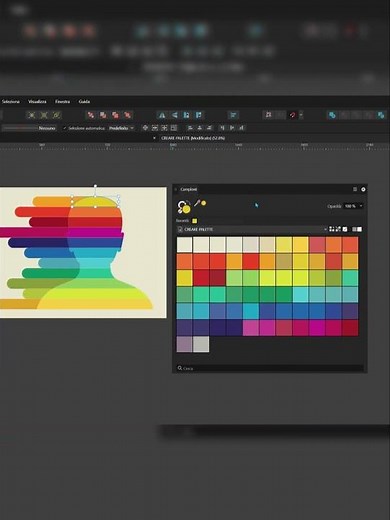This screenshot has width=390, height=520.
Task: Click fourth transform-option icon after Predefinito
Action: (174, 128)
